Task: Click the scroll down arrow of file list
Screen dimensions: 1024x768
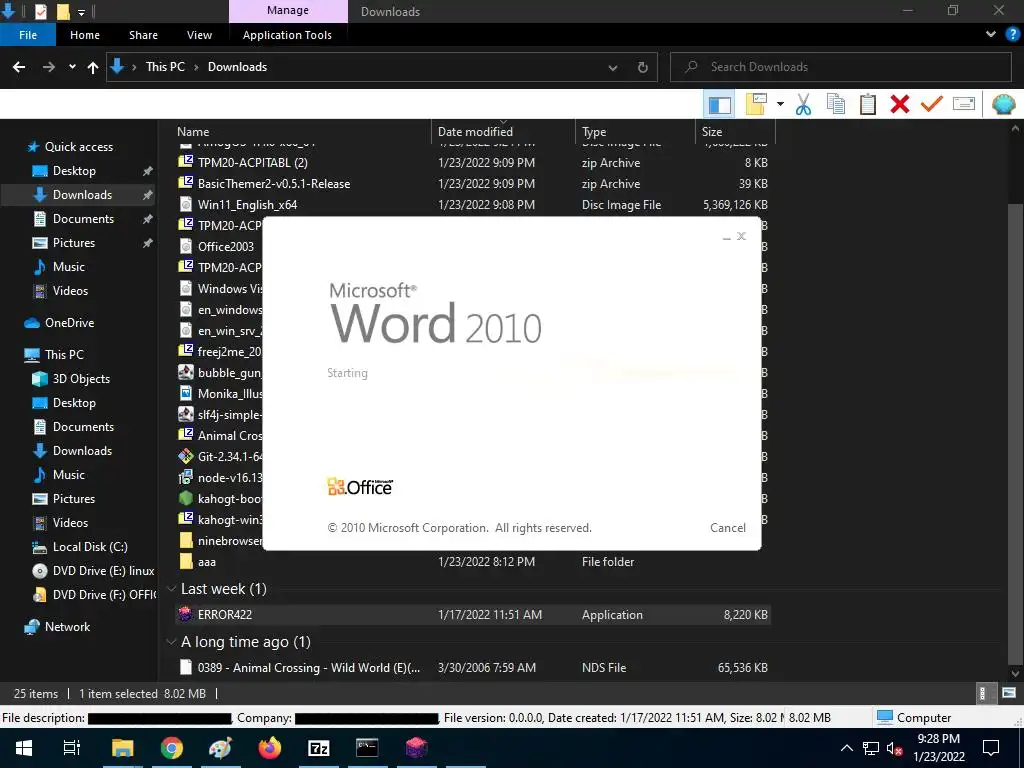Action: (1015, 673)
